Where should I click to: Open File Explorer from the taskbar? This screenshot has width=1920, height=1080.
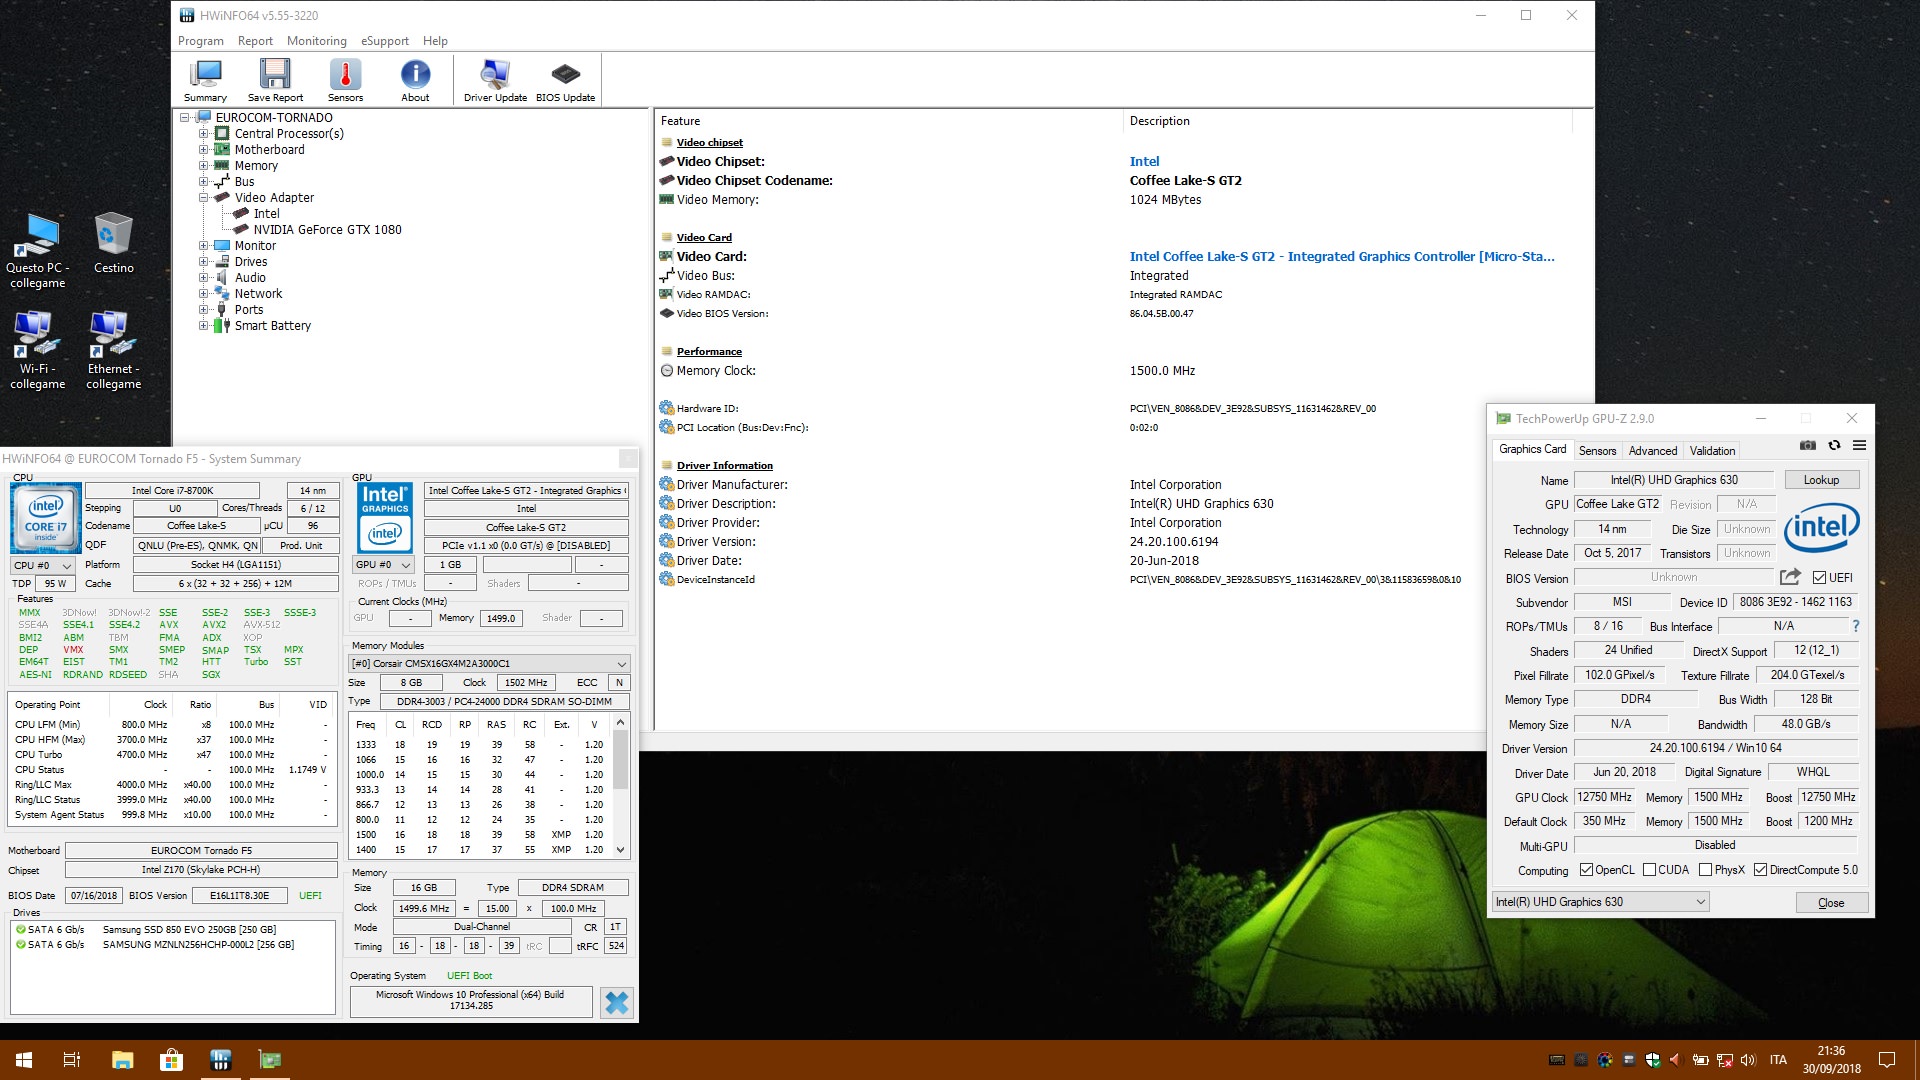click(x=122, y=1059)
